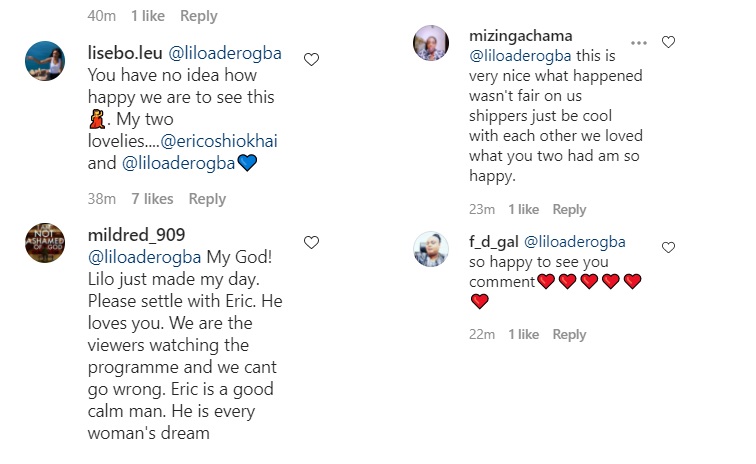The height and width of the screenshot is (464, 756).
Task: Like mizingachama's comment with heart icon
Action: click(x=669, y=43)
